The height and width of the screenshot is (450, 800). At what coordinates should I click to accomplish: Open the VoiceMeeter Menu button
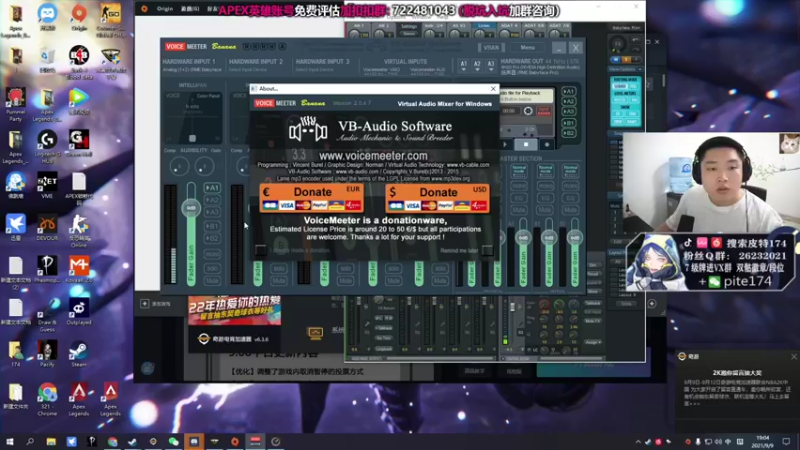[x=528, y=47]
